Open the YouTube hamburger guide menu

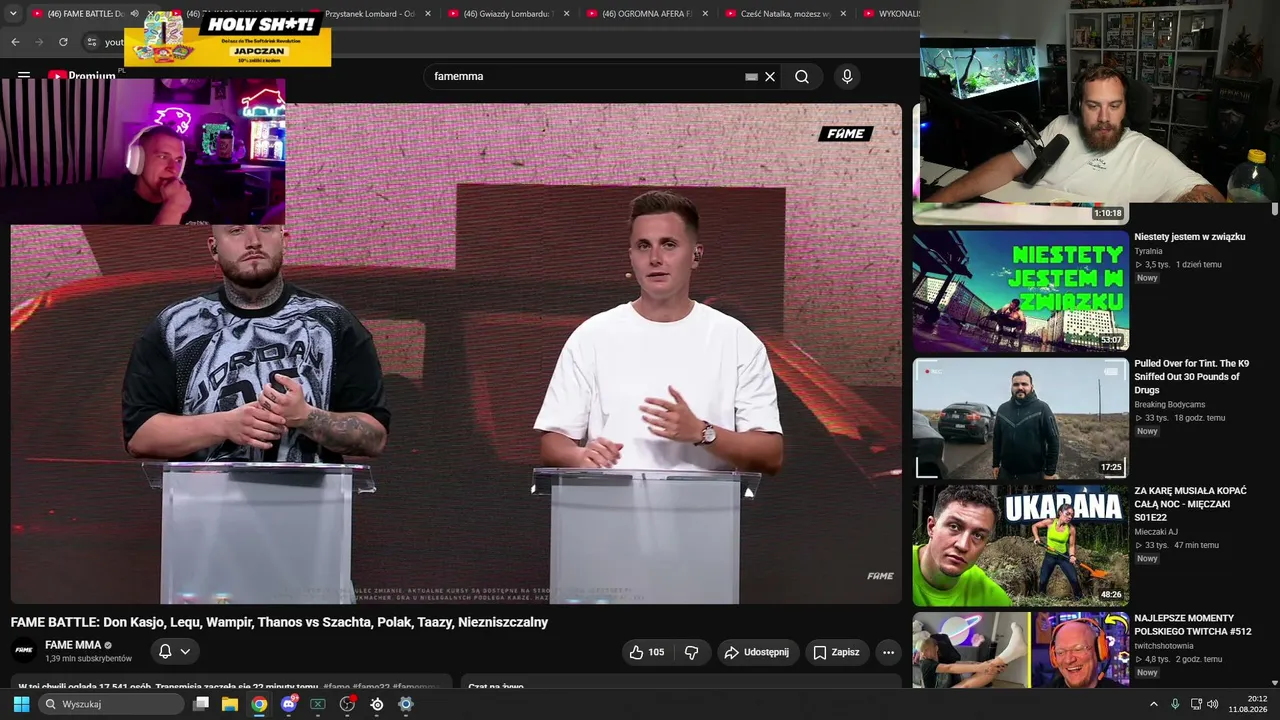pos(24,75)
